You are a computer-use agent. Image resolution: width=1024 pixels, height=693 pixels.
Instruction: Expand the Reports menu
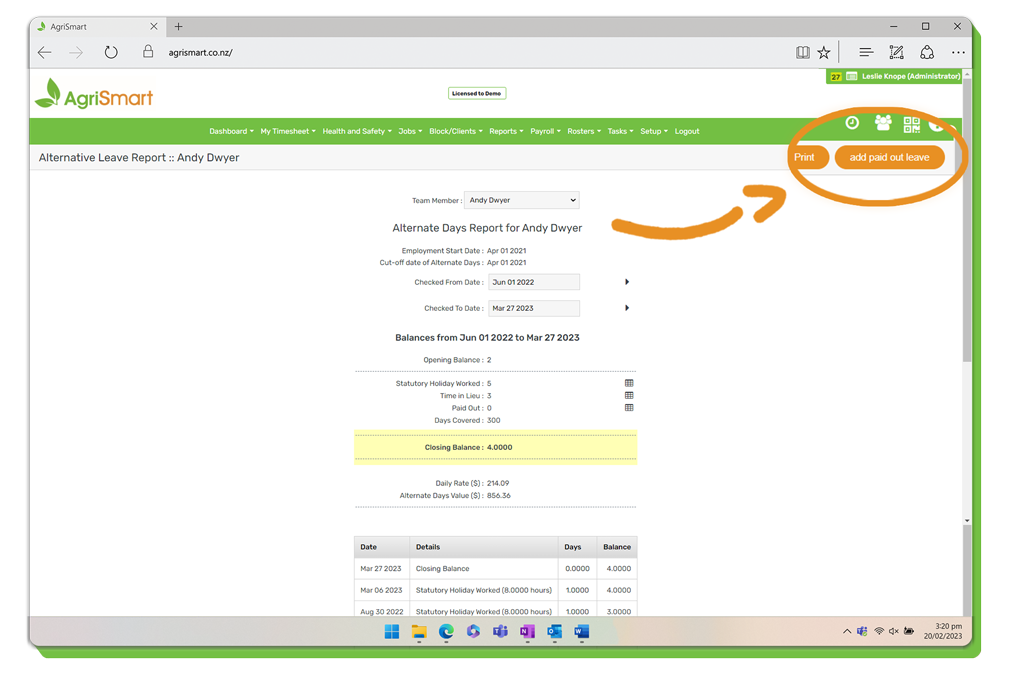[506, 131]
